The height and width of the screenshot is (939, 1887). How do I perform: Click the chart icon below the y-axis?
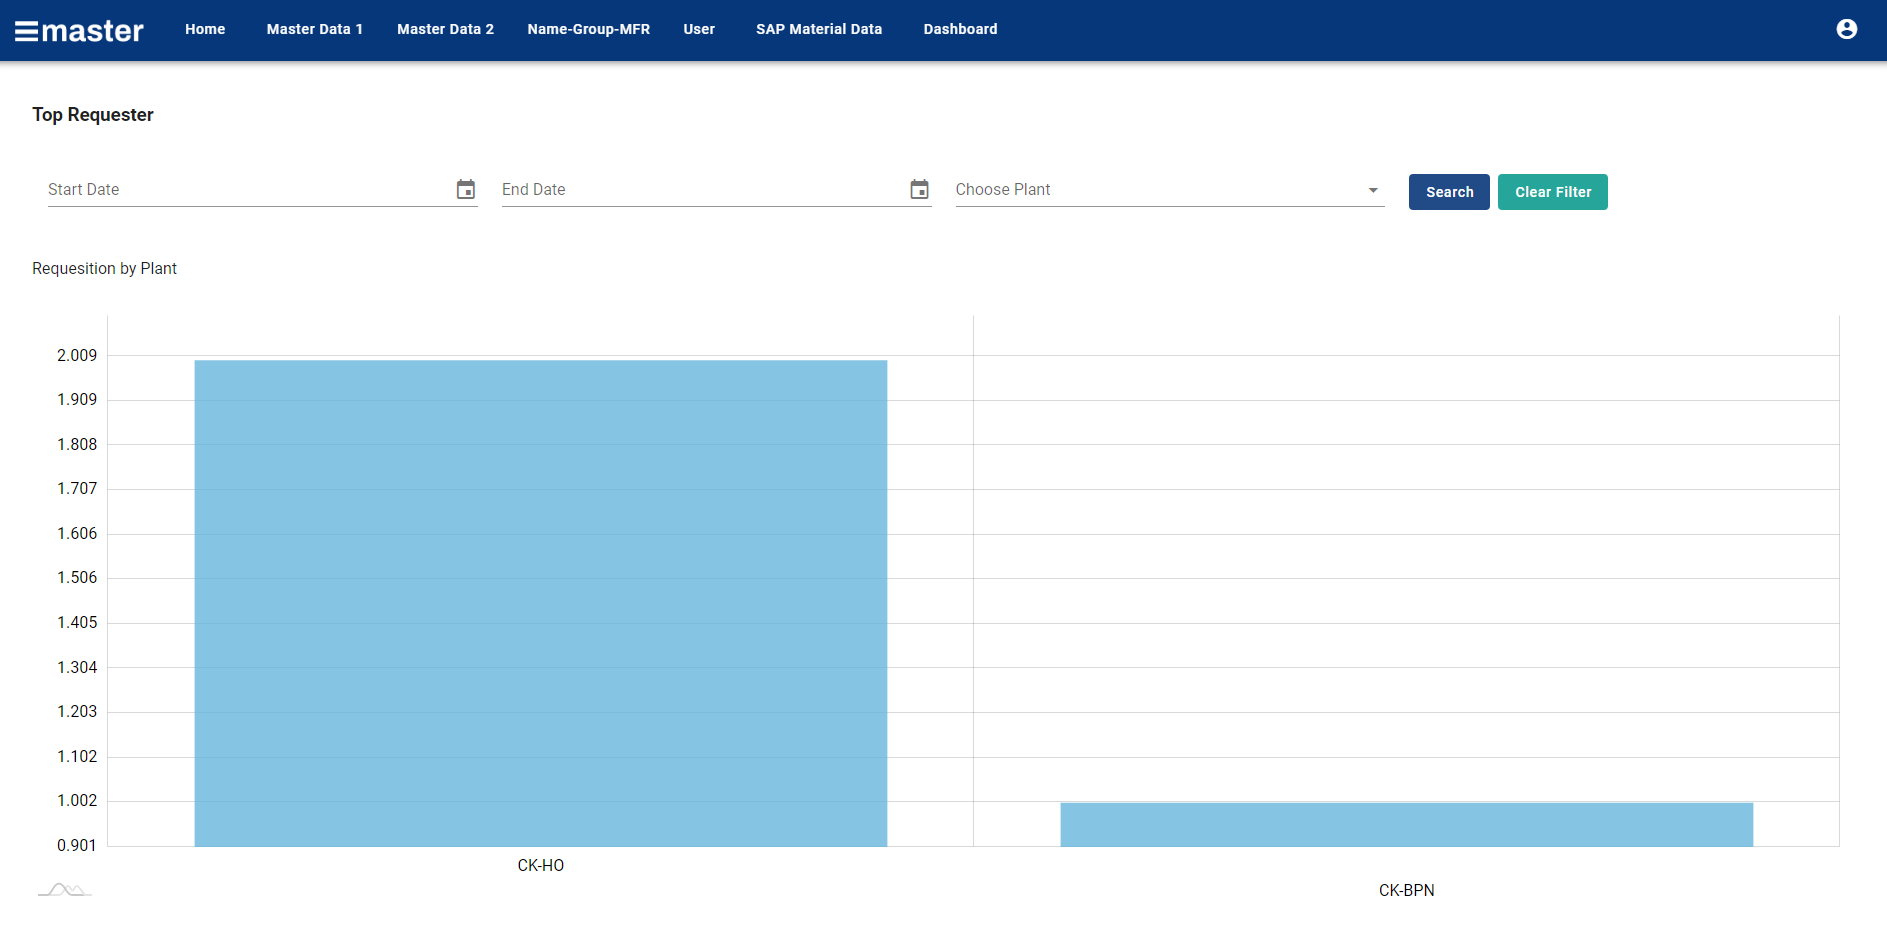point(64,890)
